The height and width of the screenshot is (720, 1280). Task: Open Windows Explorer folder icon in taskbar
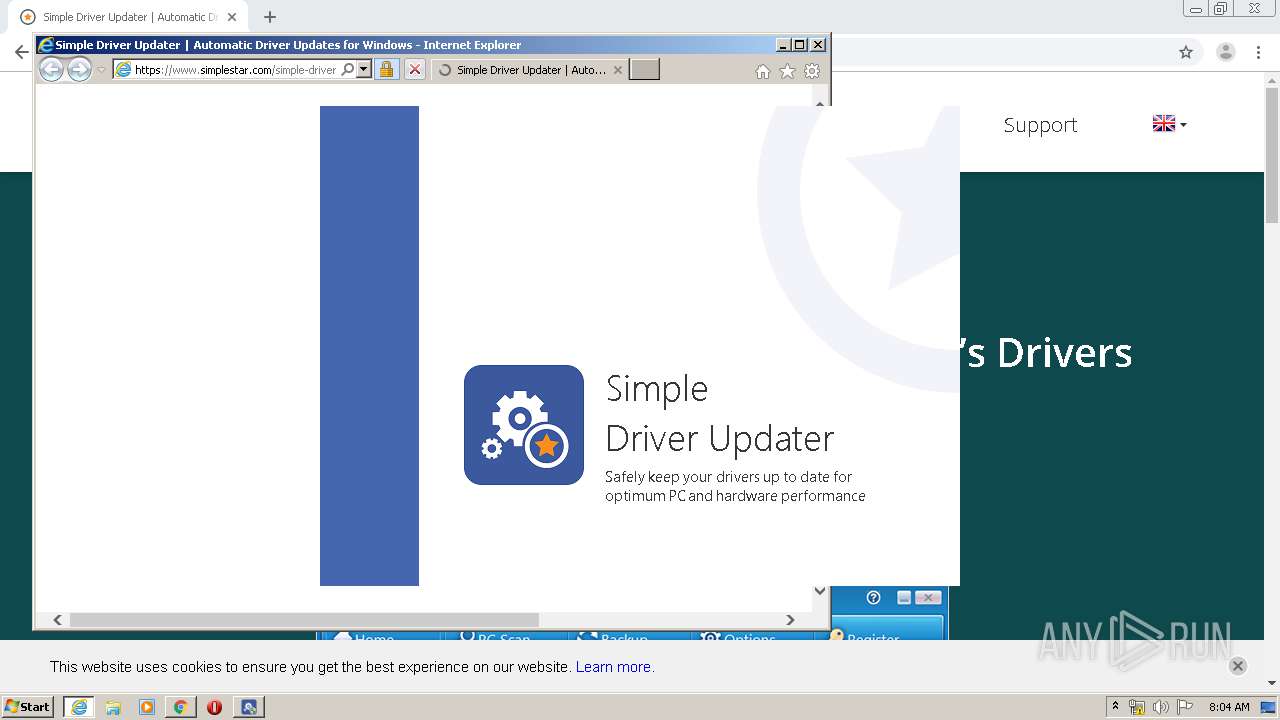click(x=113, y=707)
